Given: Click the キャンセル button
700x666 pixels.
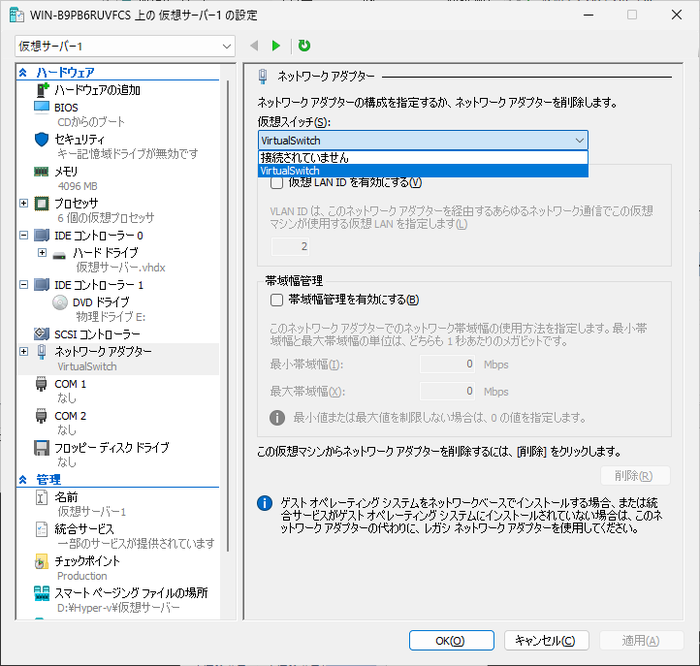Looking at the screenshot, I should point(544,640).
